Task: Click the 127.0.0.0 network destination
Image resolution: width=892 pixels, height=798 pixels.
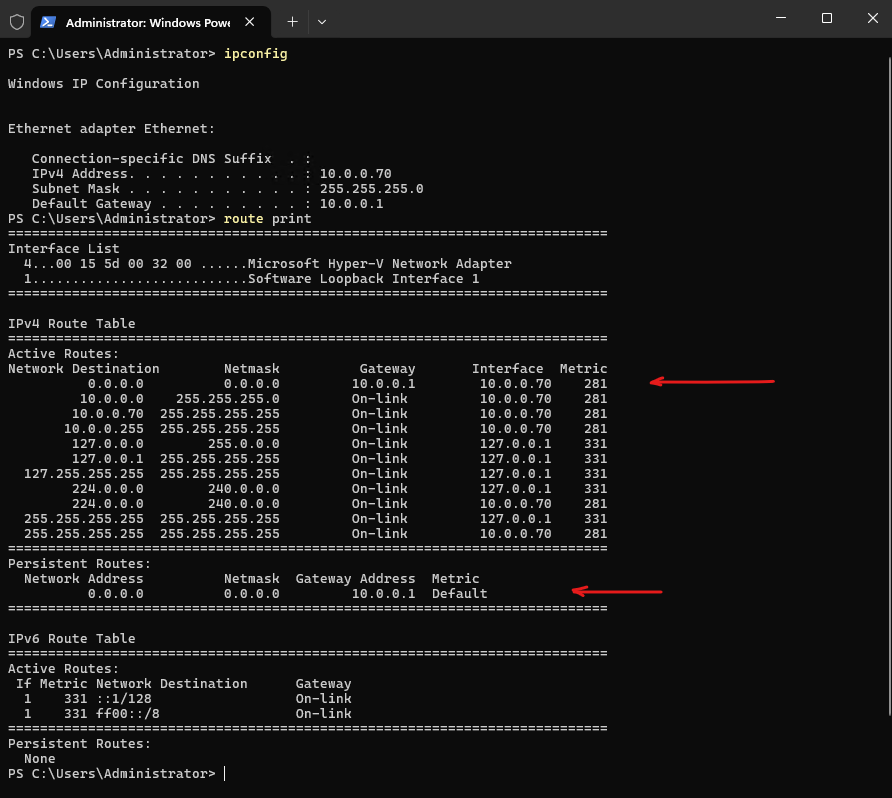Action: [x=108, y=444]
